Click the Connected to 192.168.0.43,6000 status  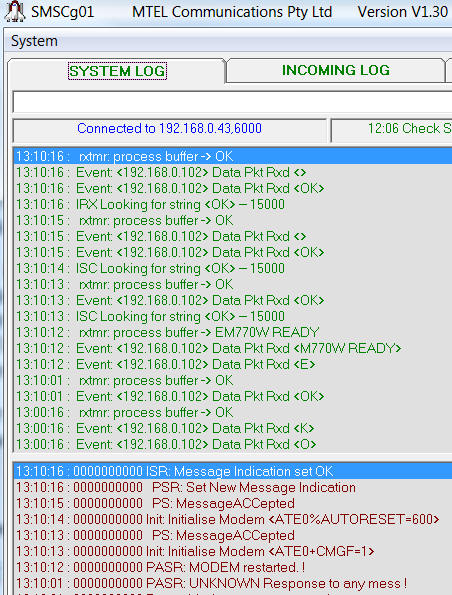(x=169, y=129)
